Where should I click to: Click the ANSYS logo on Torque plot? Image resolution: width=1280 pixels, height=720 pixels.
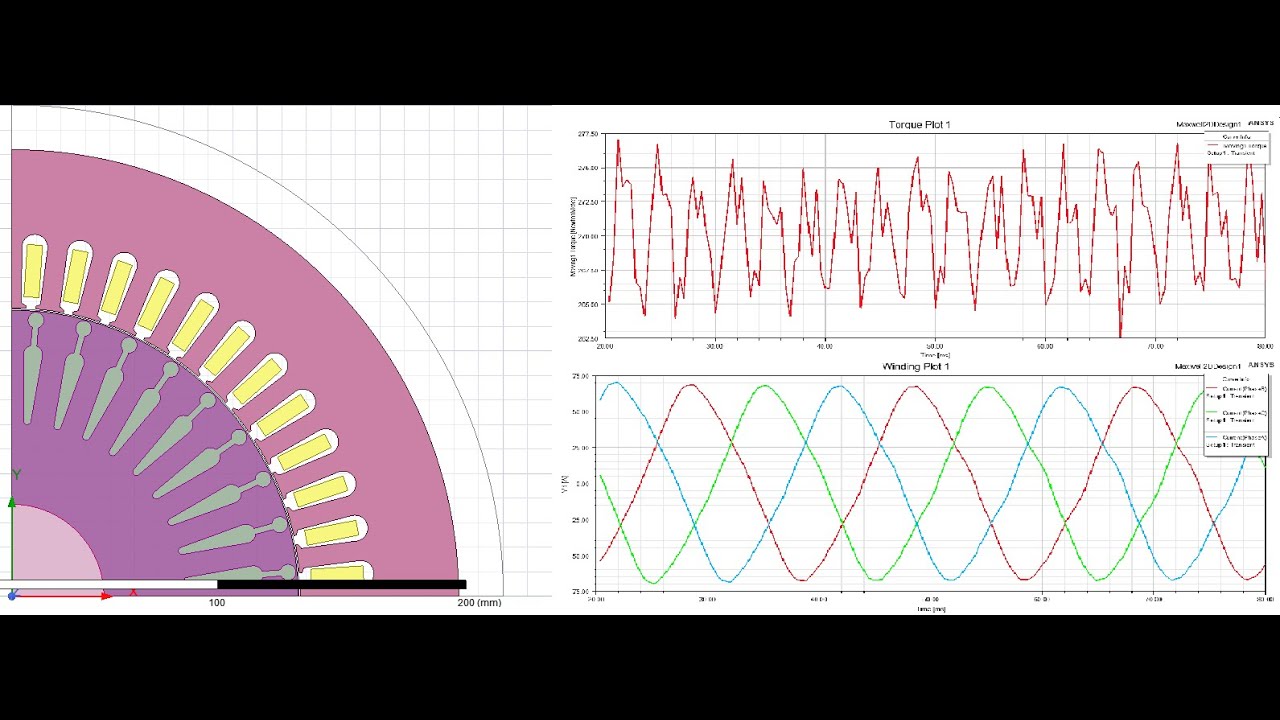click(x=1261, y=124)
